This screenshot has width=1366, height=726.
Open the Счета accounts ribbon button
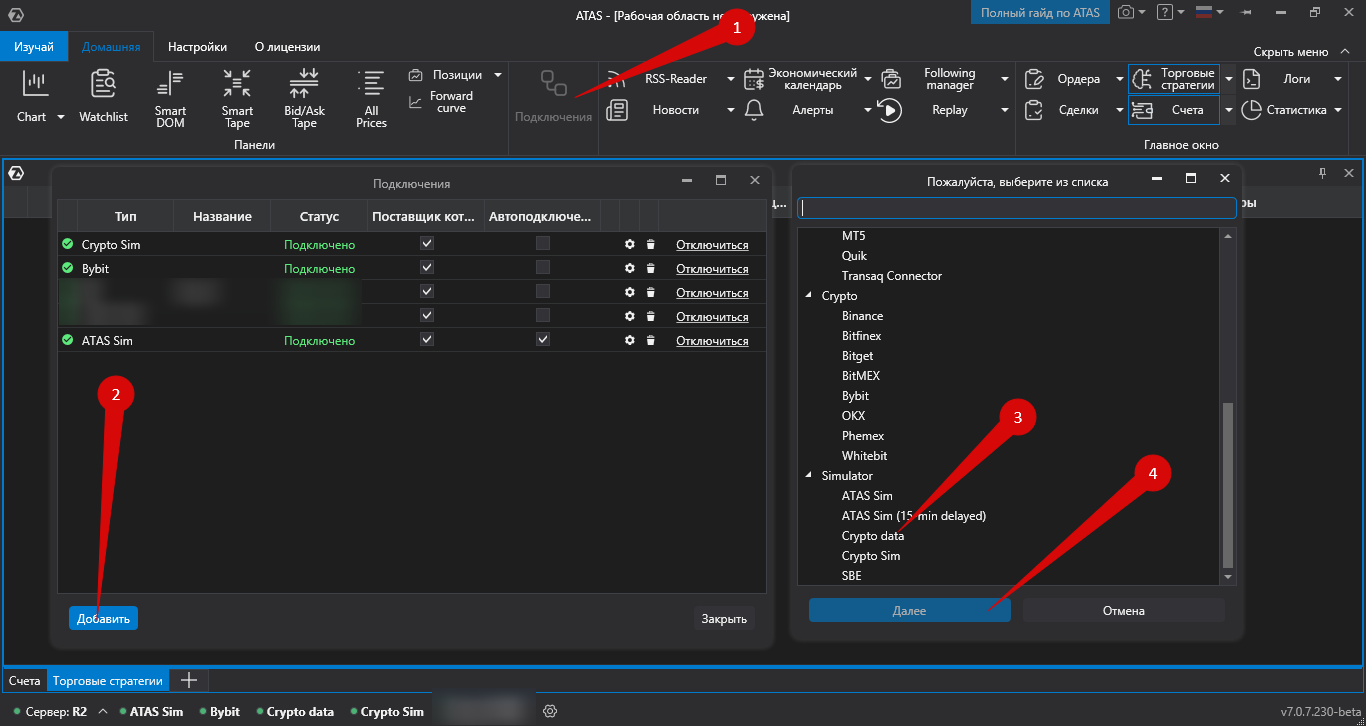tap(1174, 110)
